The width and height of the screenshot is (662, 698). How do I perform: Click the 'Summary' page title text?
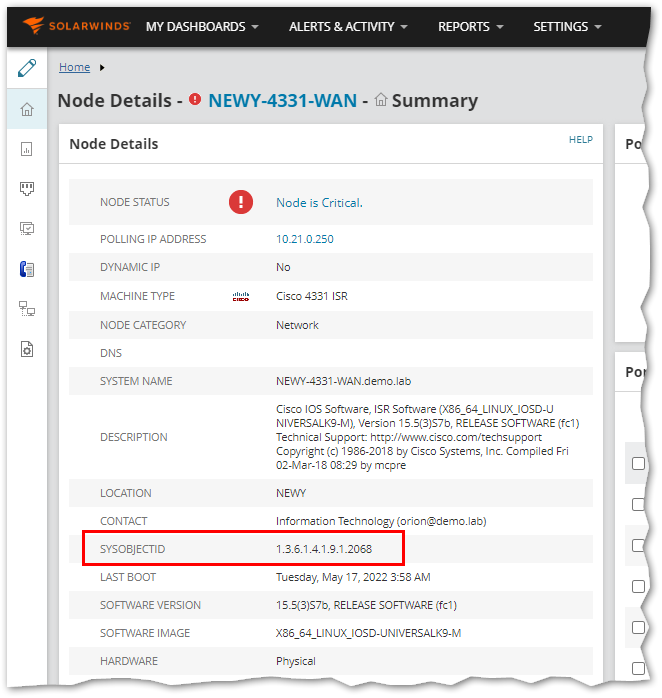click(435, 101)
